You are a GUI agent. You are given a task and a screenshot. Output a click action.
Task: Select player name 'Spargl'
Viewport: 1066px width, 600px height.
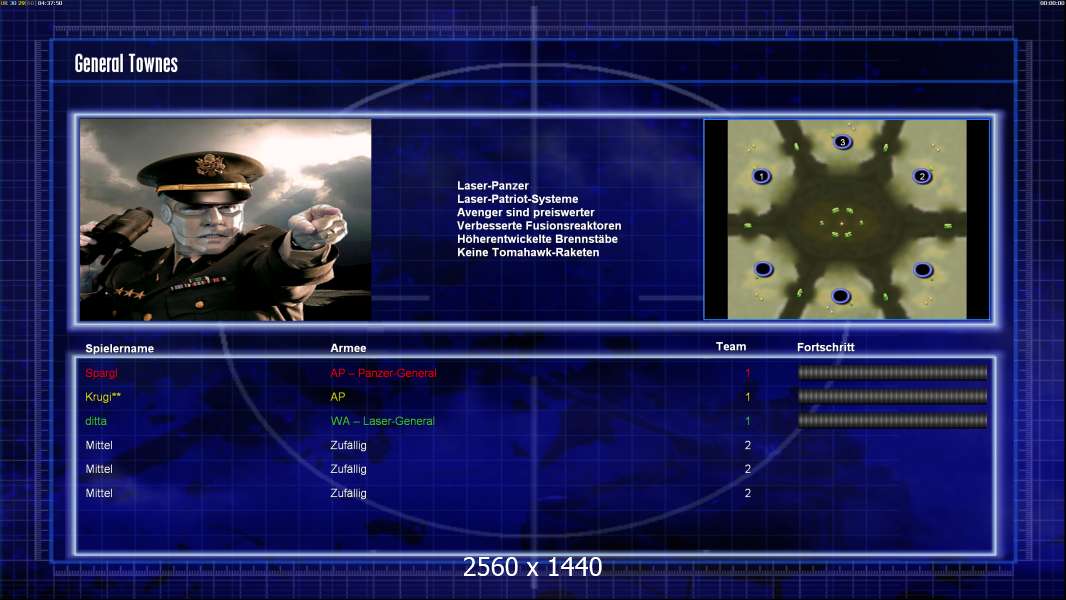[x=101, y=373]
